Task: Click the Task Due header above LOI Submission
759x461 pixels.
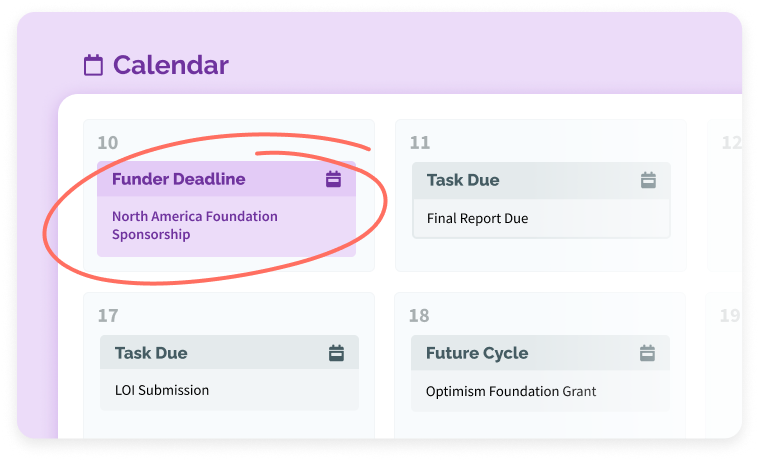Action: (151, 353)
